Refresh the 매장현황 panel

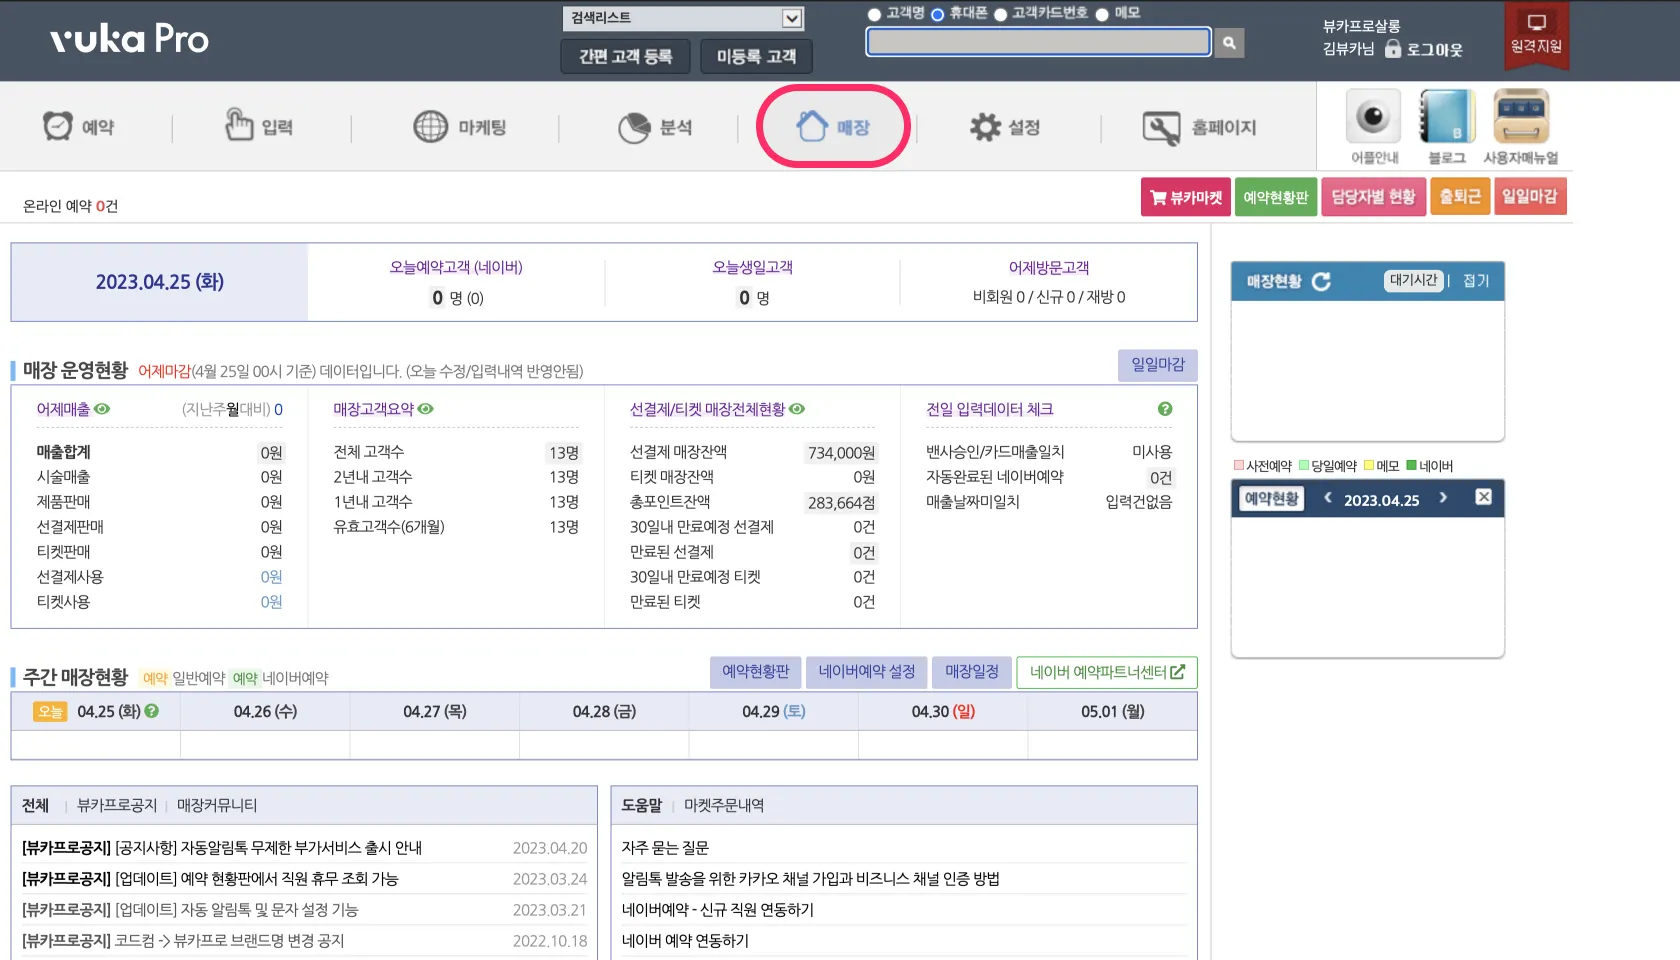(x=1321, y=282)
